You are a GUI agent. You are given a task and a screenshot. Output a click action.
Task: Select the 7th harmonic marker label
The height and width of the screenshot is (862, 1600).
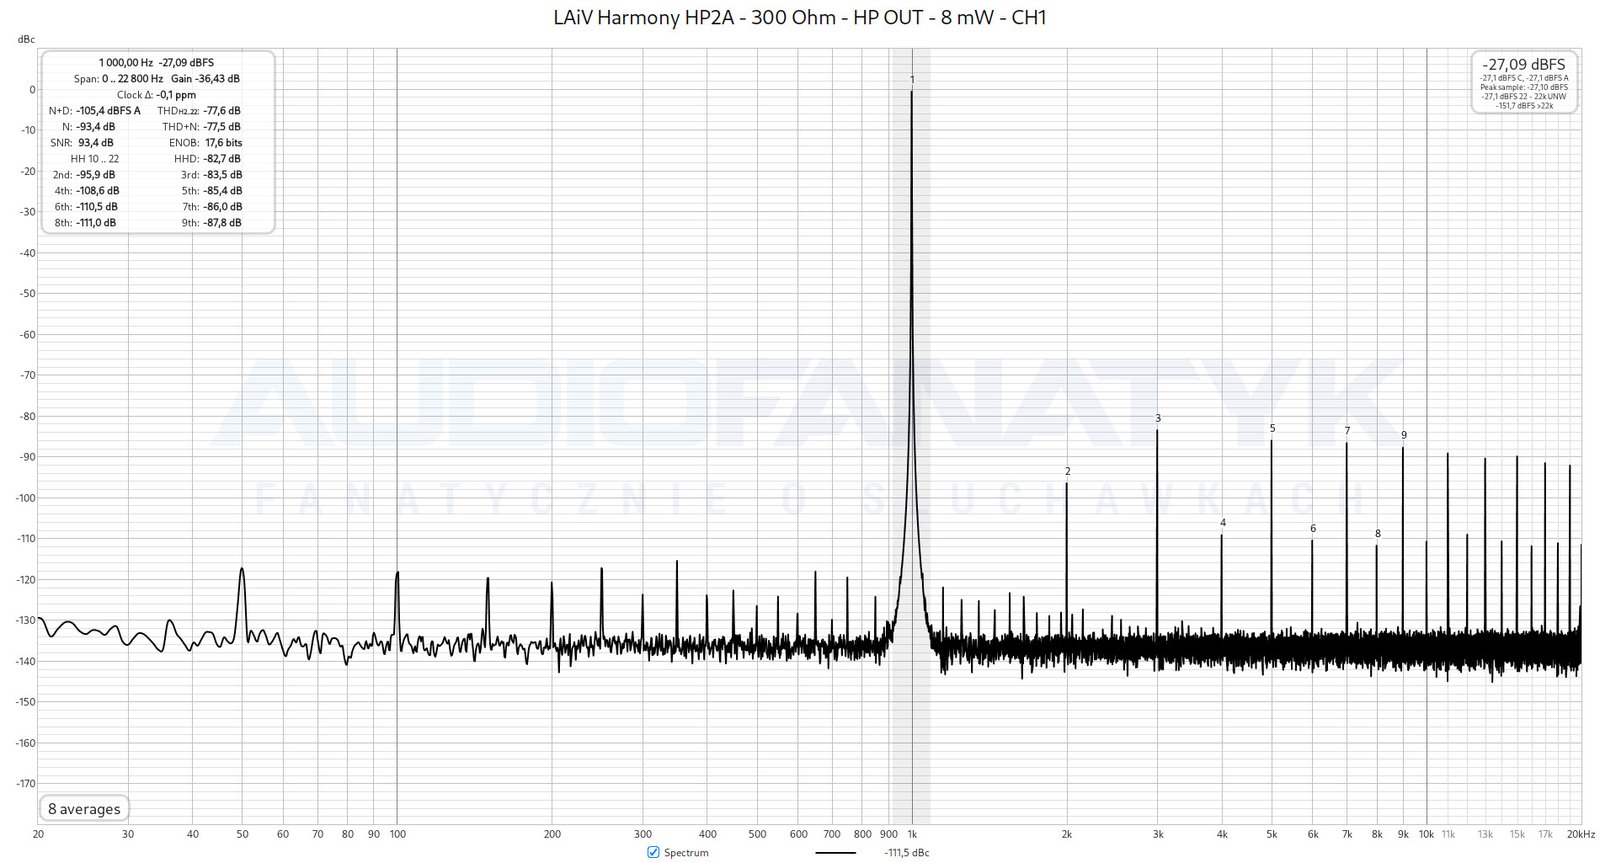click(1347, 431)
